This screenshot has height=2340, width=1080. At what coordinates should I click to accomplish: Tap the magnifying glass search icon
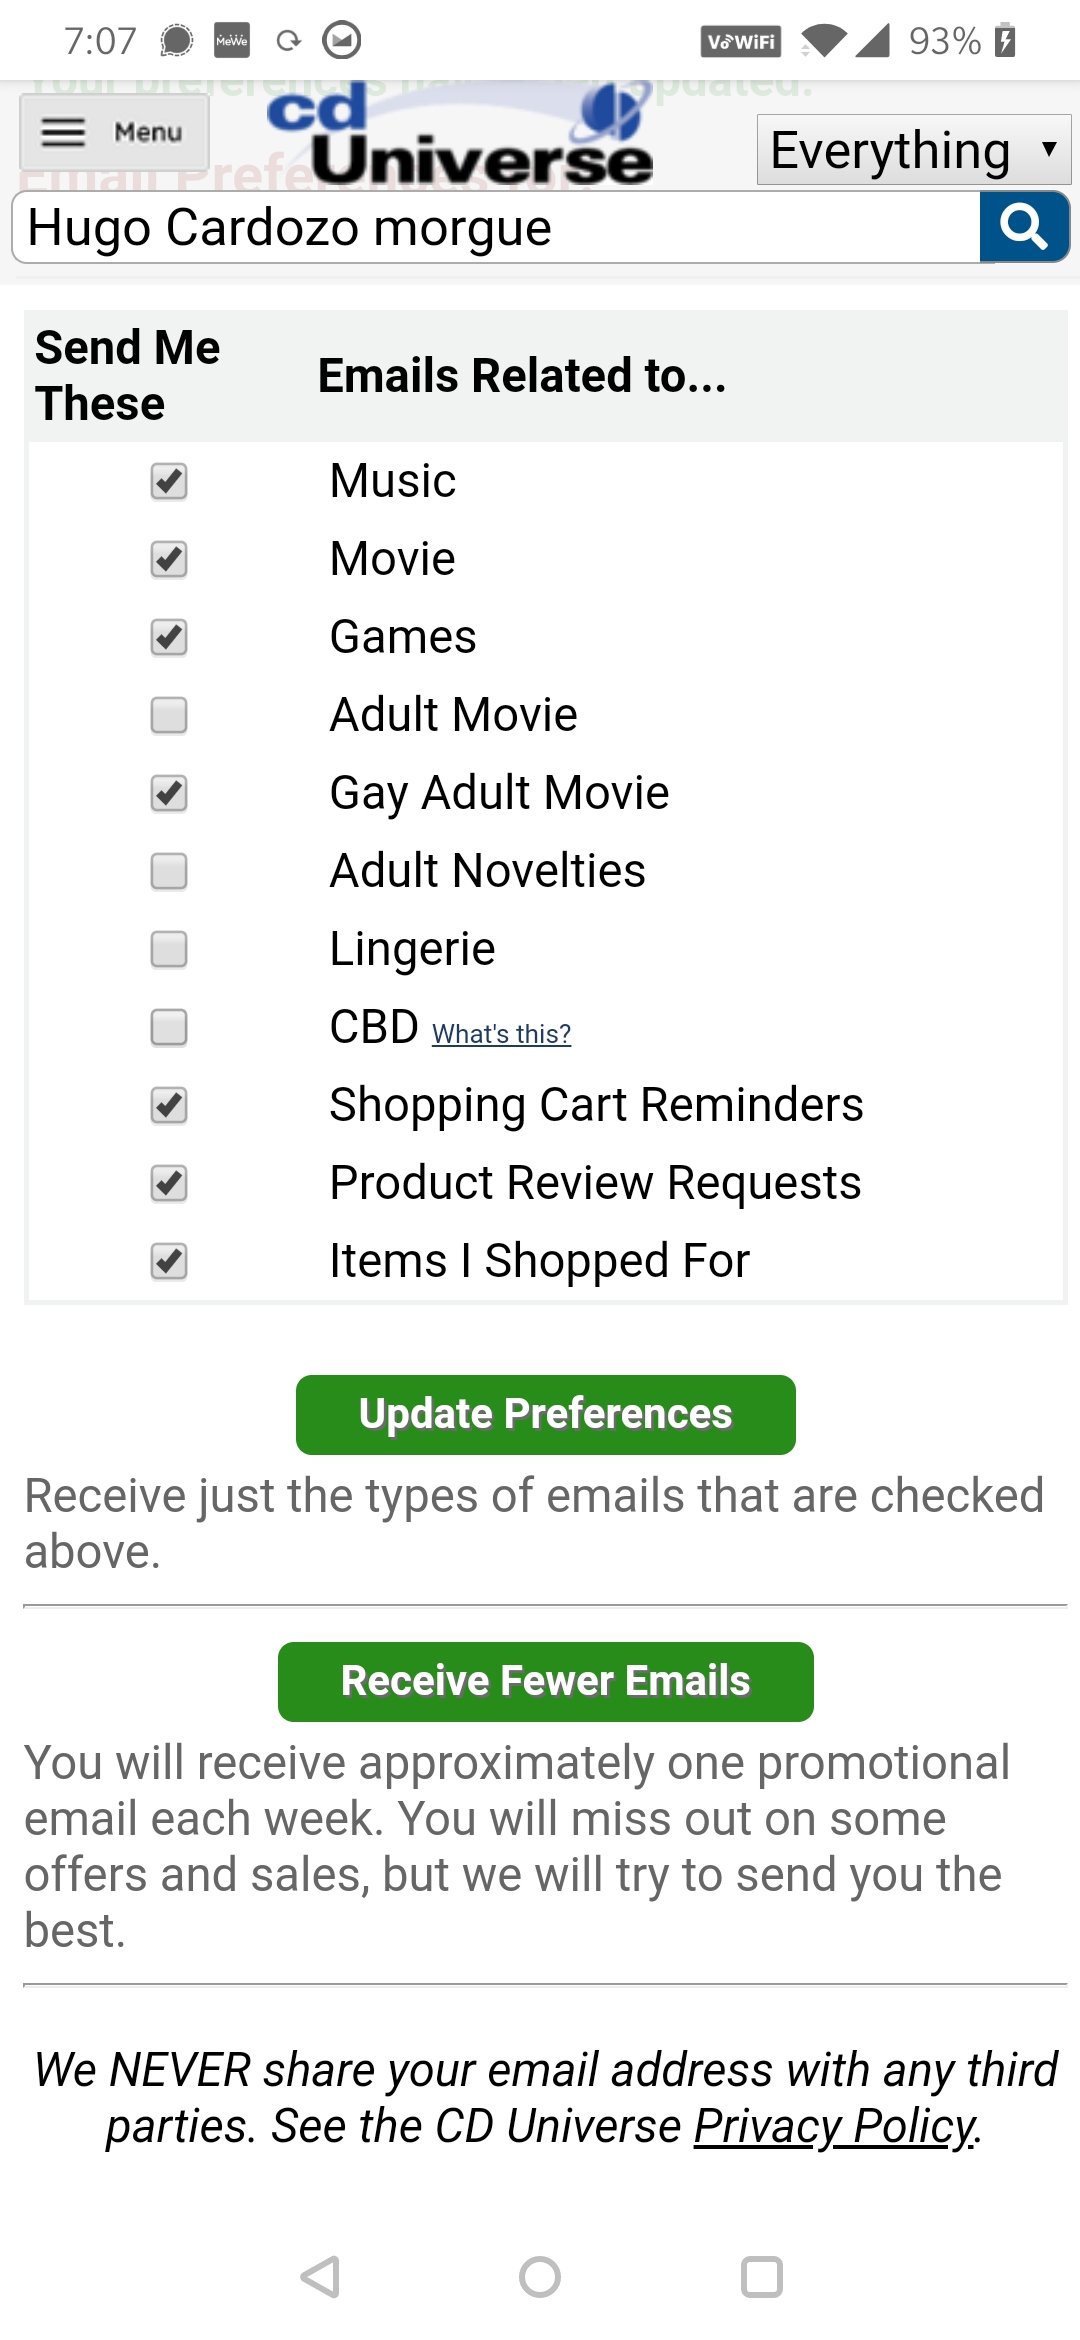pyautogui.click(x=1023, y=227)
